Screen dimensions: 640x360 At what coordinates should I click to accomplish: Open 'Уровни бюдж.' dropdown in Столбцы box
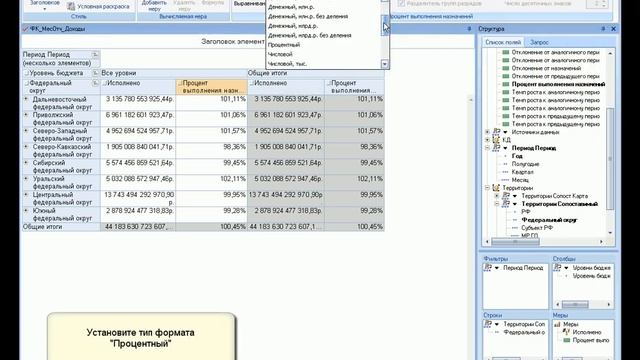coord(566,268)
